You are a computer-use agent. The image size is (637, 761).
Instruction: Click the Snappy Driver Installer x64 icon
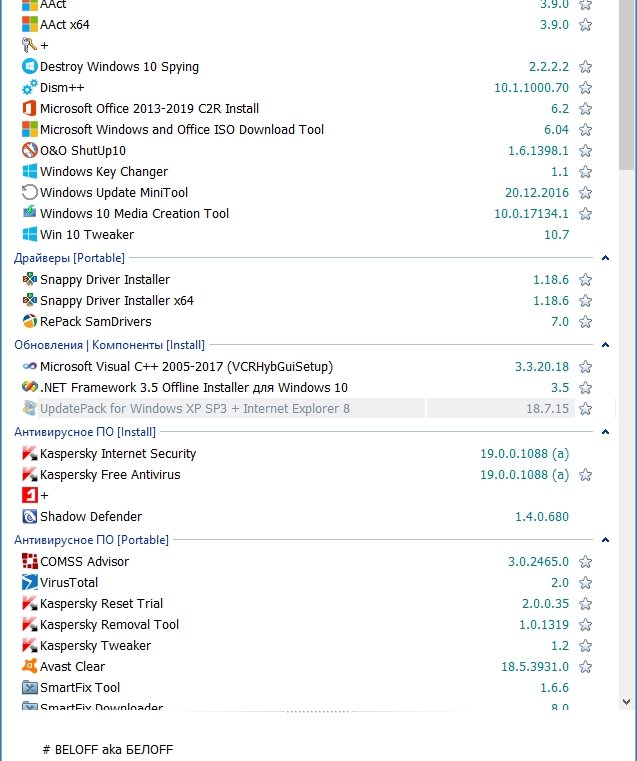click(x=30, y=300)
